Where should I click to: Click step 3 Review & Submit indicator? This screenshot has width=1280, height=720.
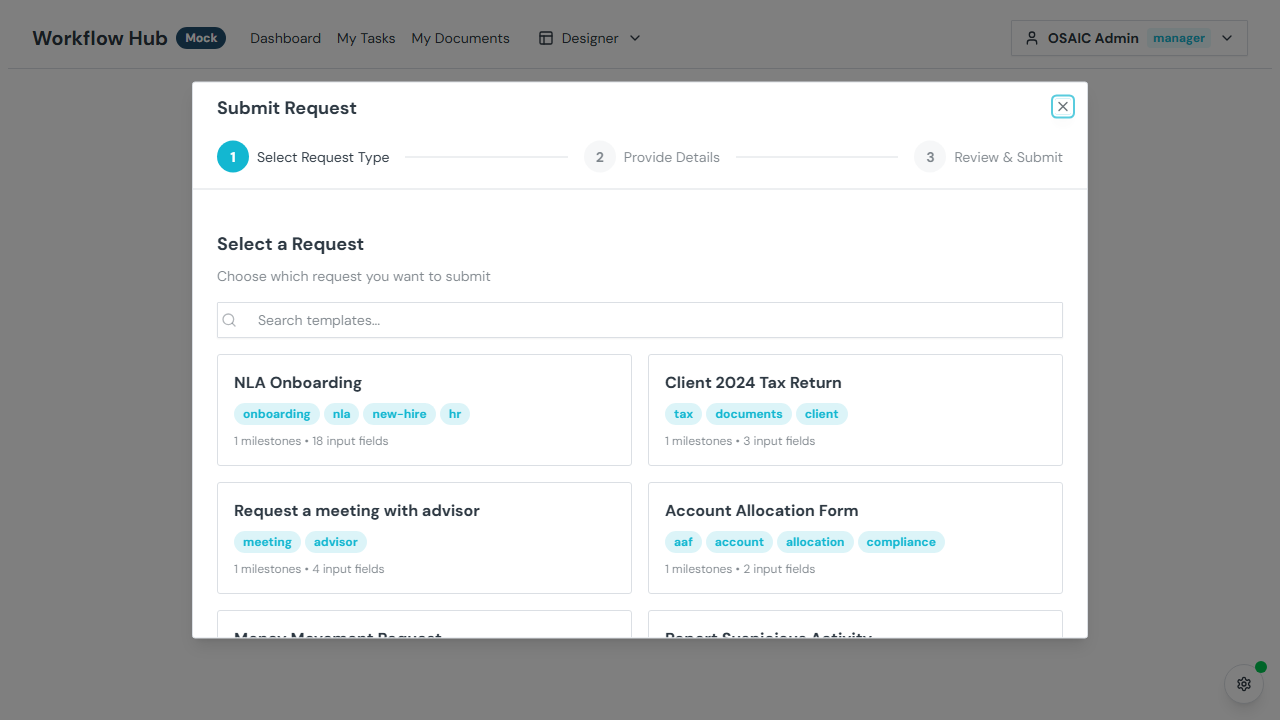coord(930,157)
